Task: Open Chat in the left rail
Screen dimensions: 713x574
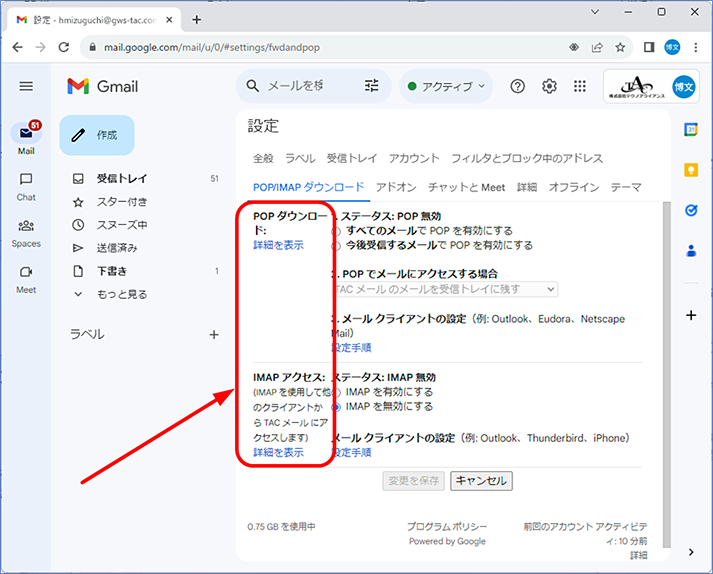Action: (26, 187)
